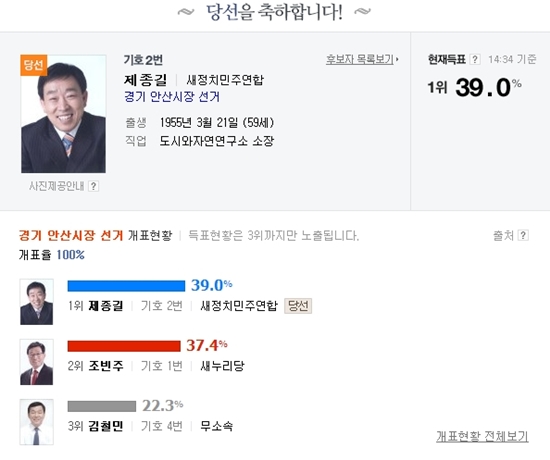Click the 사진제공안내 text below photo

pyautogui.click(x=57, y=186)
